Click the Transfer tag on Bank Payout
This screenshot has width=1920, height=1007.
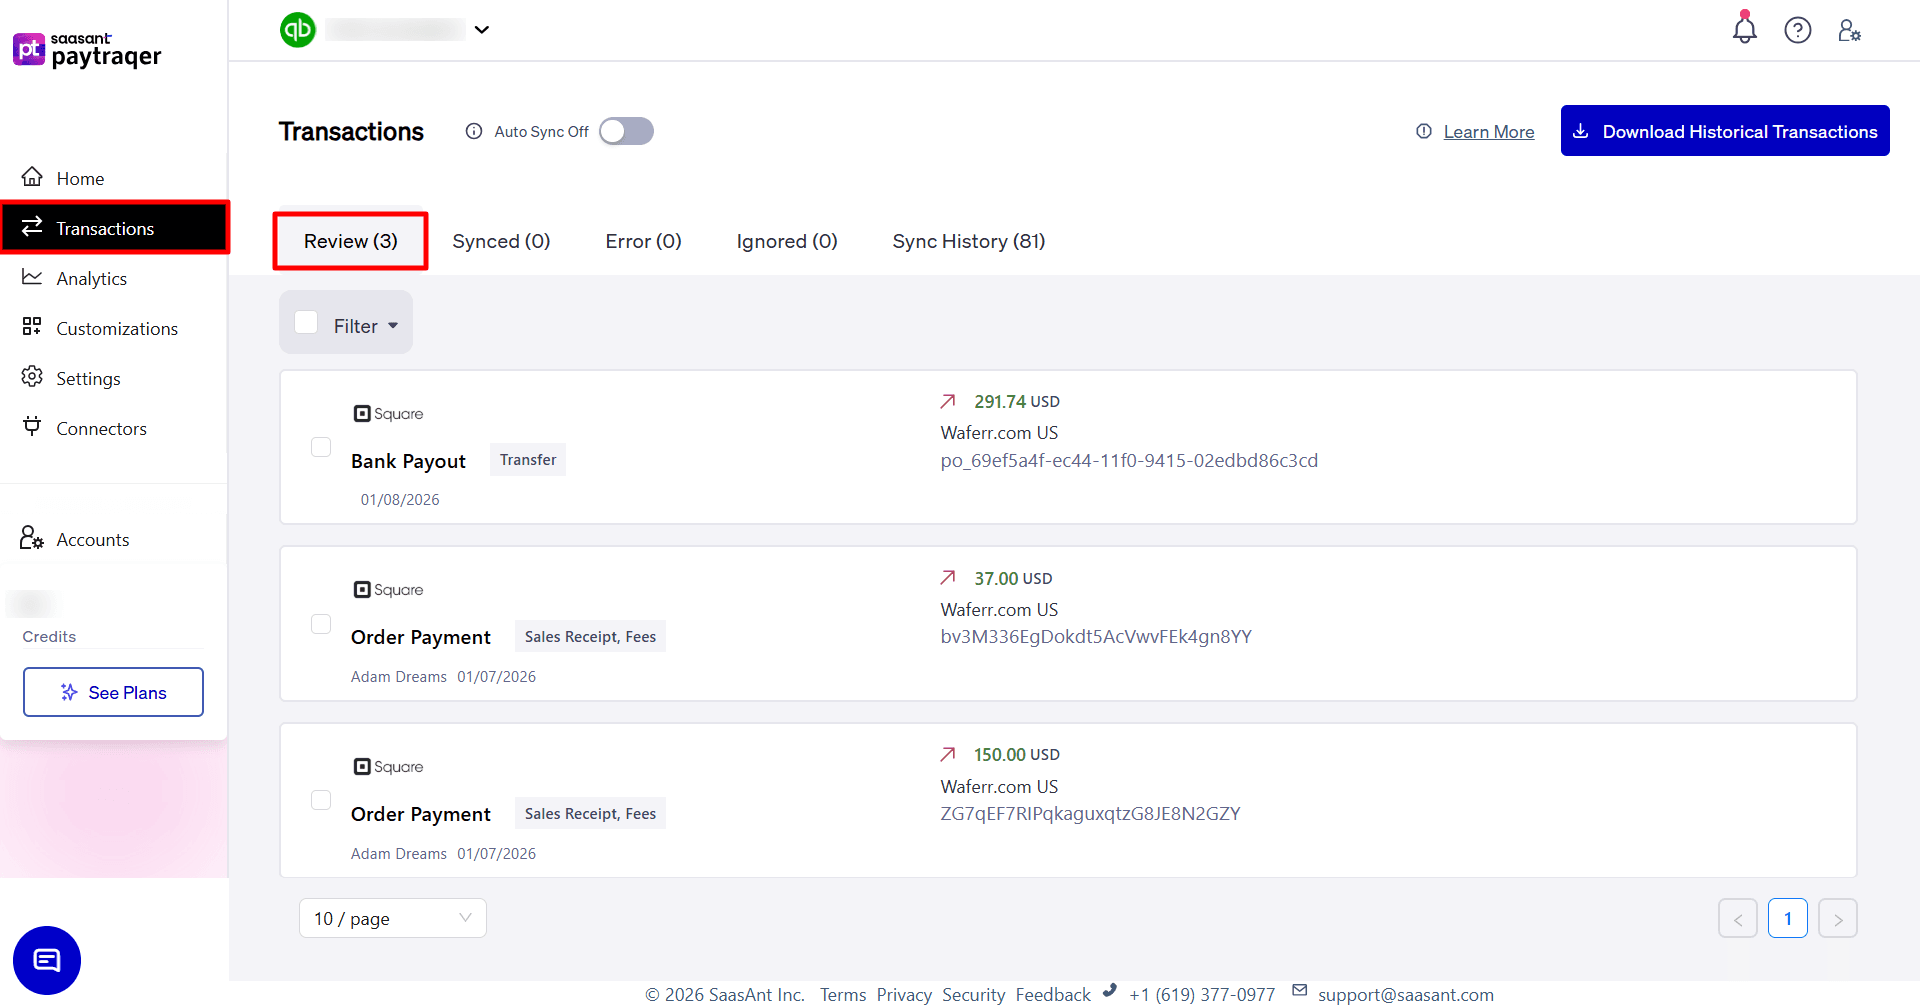tap(528, 460)
